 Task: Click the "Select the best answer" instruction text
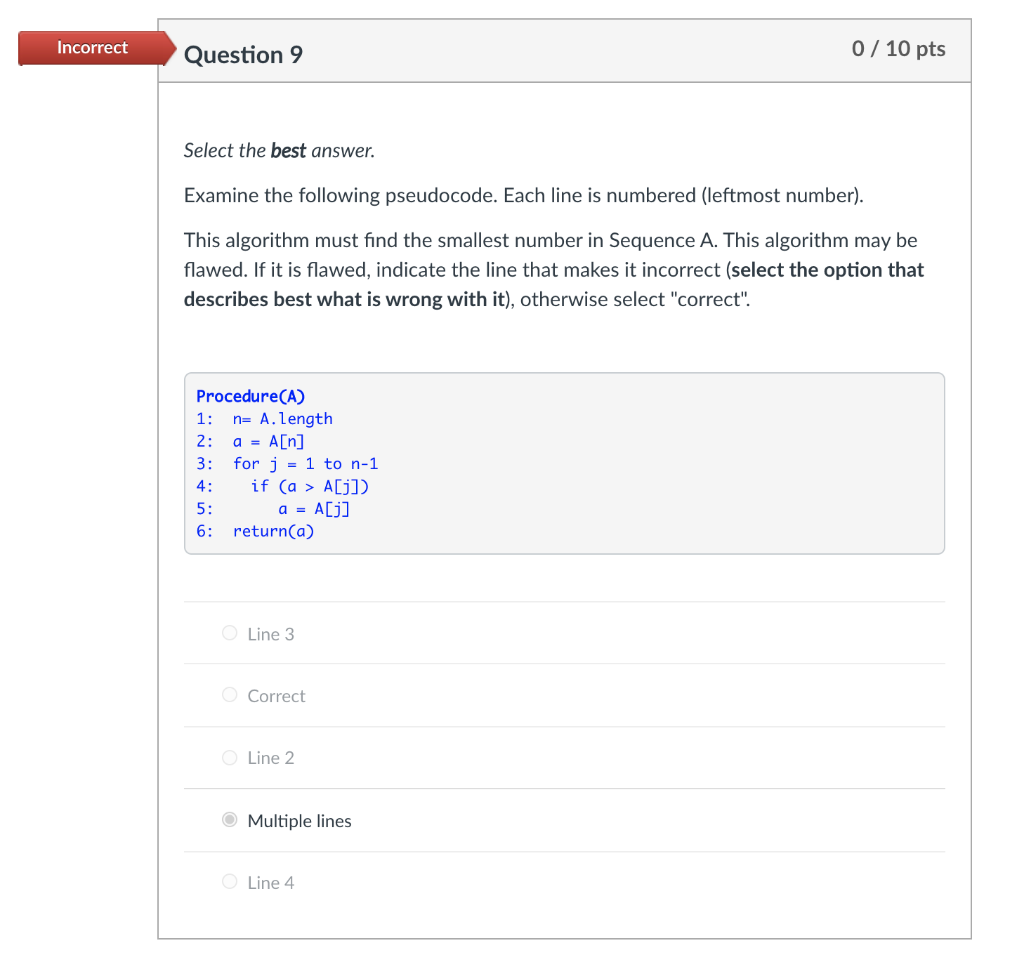tap(278, 150)
